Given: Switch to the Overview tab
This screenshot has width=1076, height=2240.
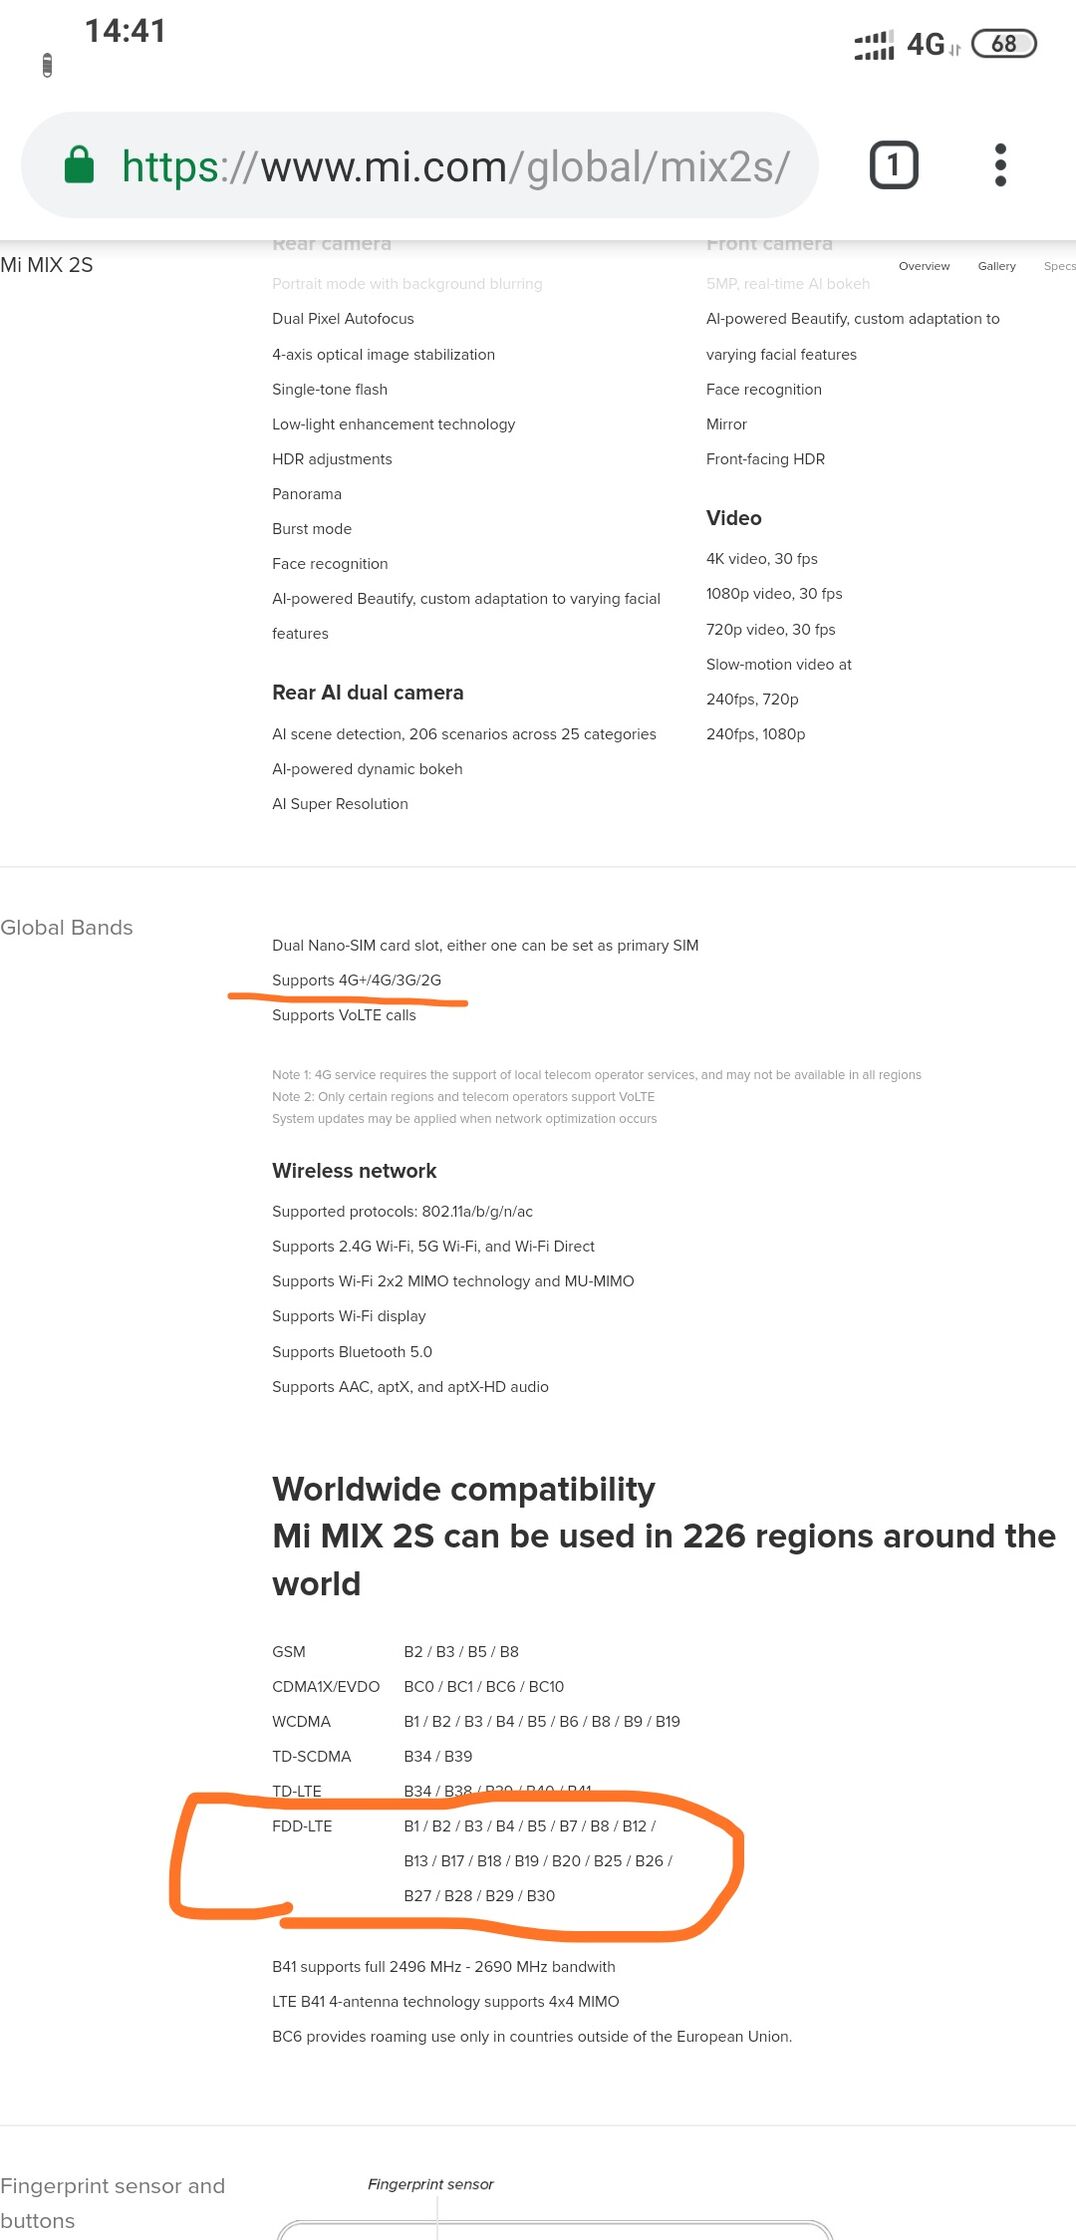Looking at the screenshot, I should click(x=924, y=266).
